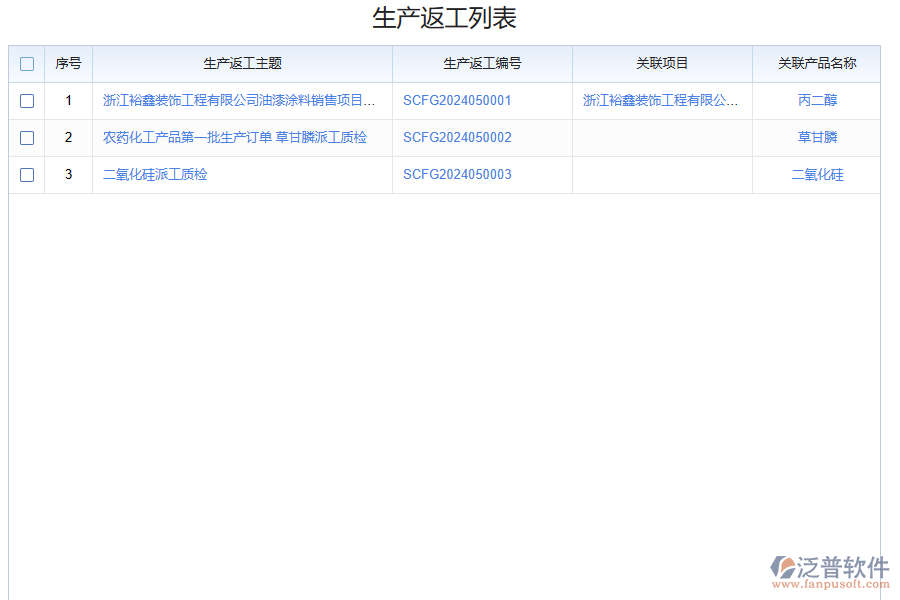Toggle the select-all checkbox in table header
Screen dimensions: 900x600
(x=26, y=63)
